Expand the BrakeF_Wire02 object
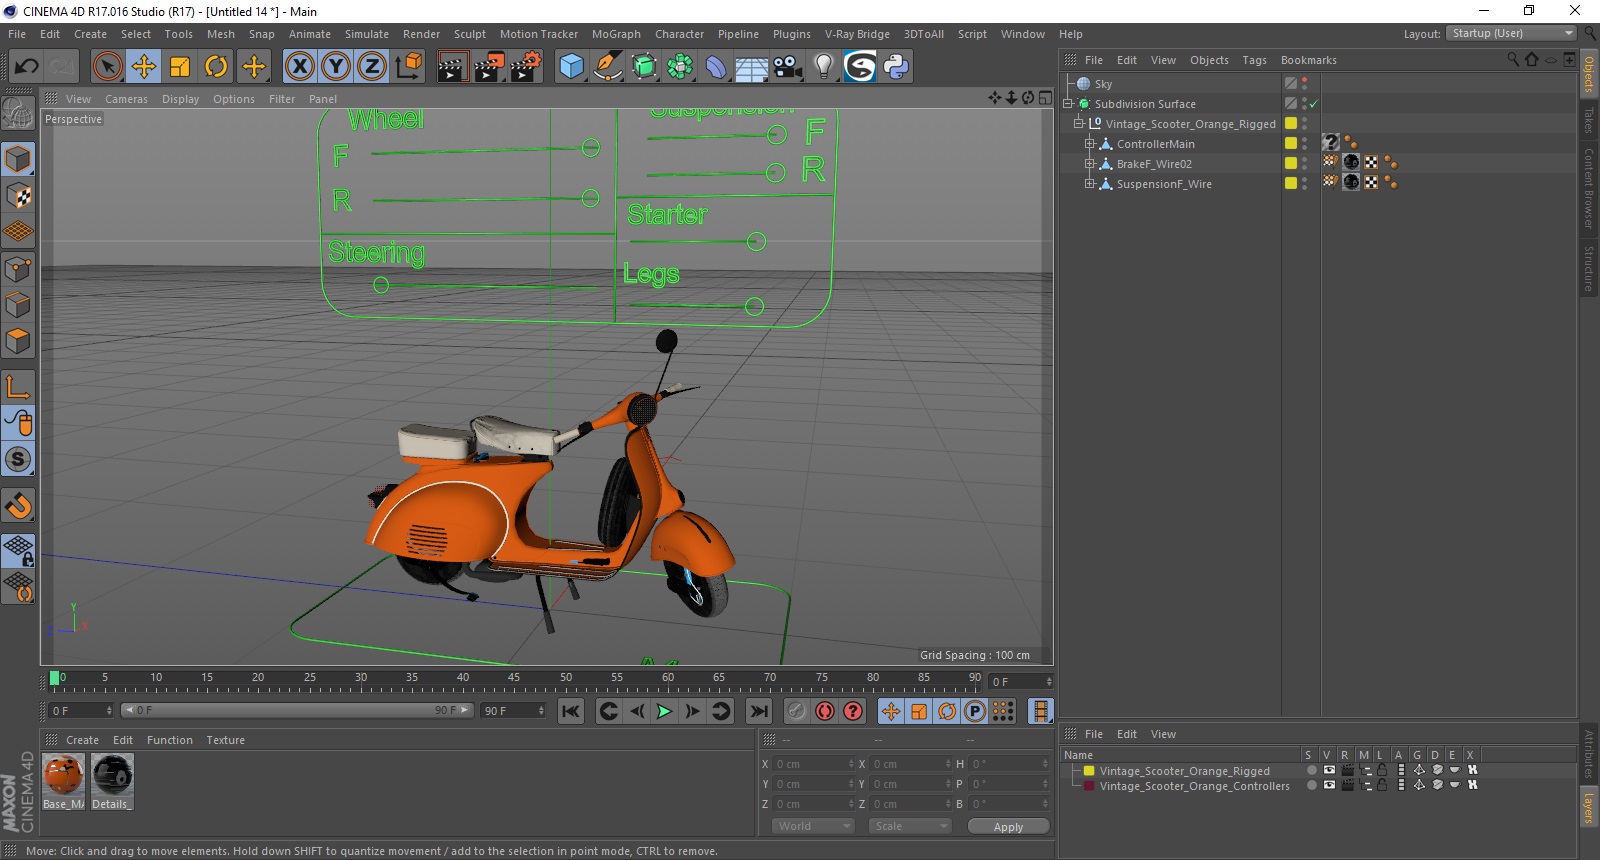This screenshot has width=1600, height=860. (1090, 164)
